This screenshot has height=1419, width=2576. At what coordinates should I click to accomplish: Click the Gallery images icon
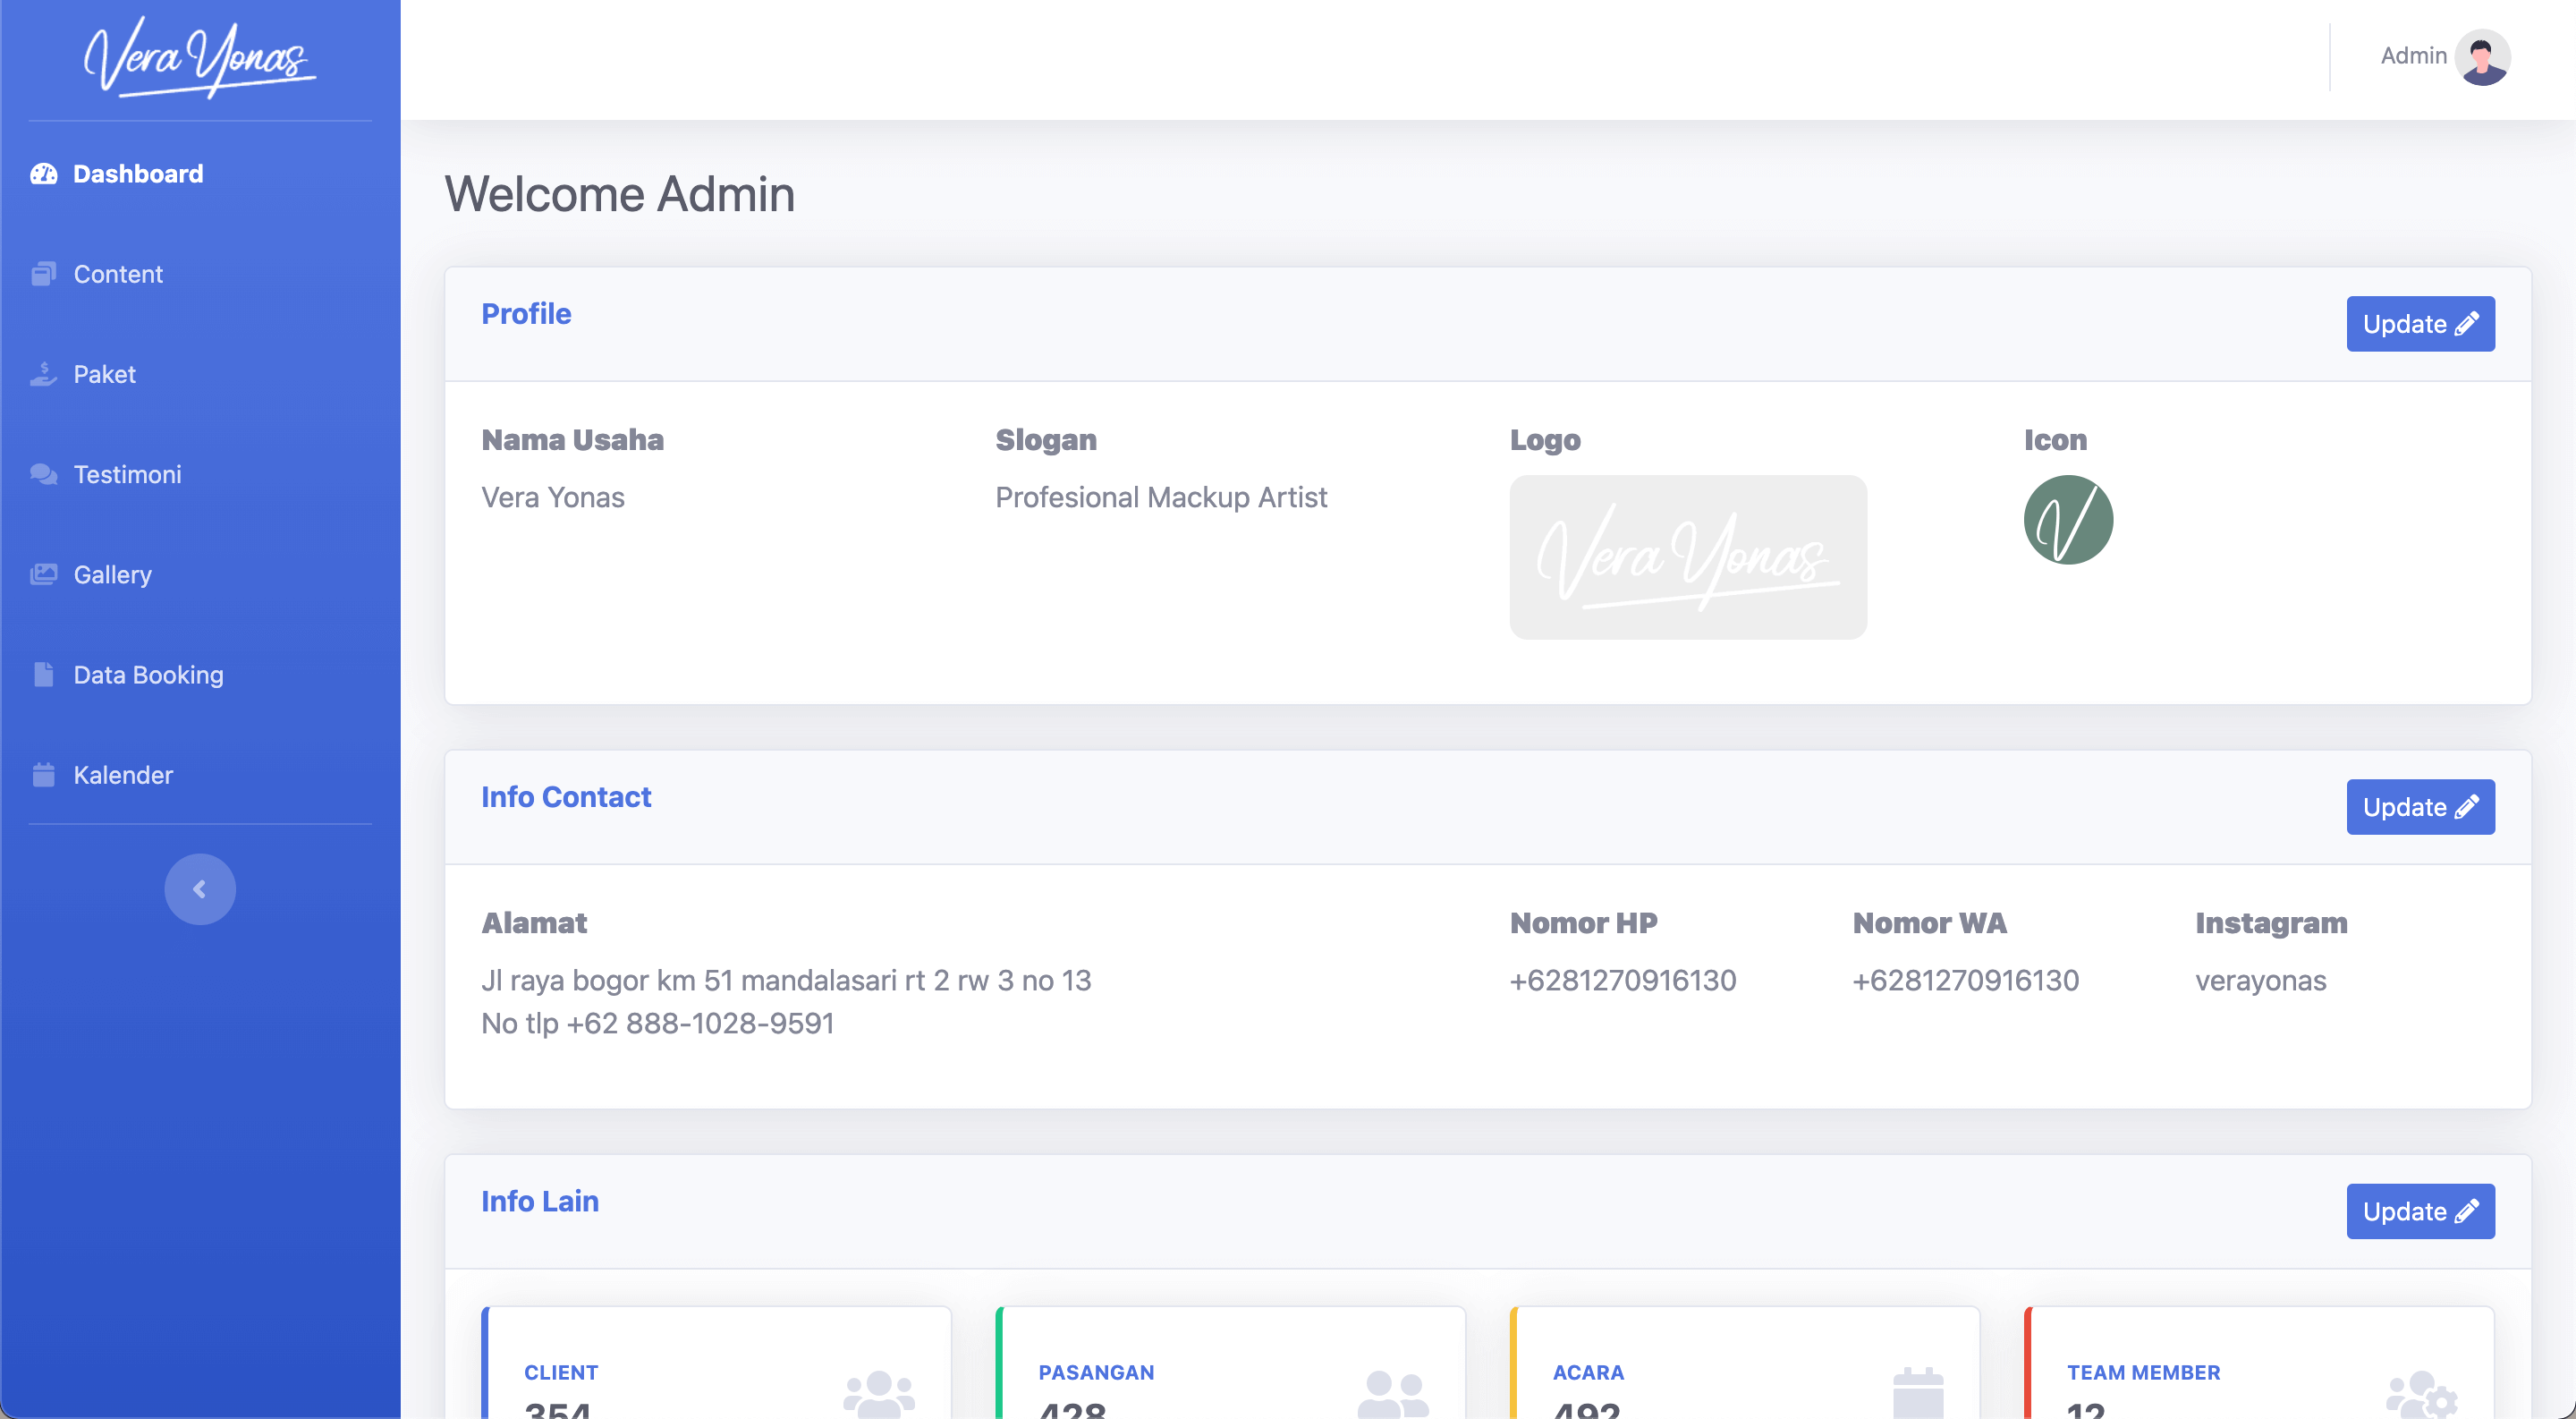tap(43, 574)
